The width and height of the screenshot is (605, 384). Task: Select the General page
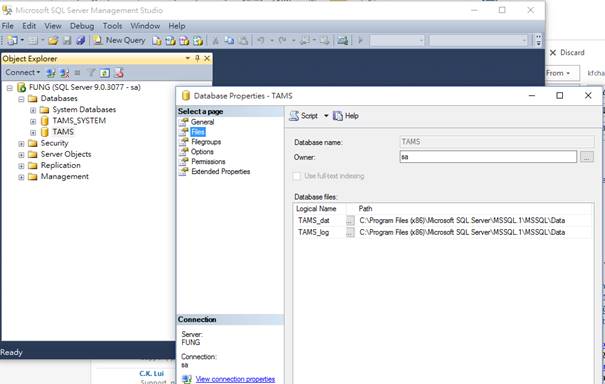[202, 122]
